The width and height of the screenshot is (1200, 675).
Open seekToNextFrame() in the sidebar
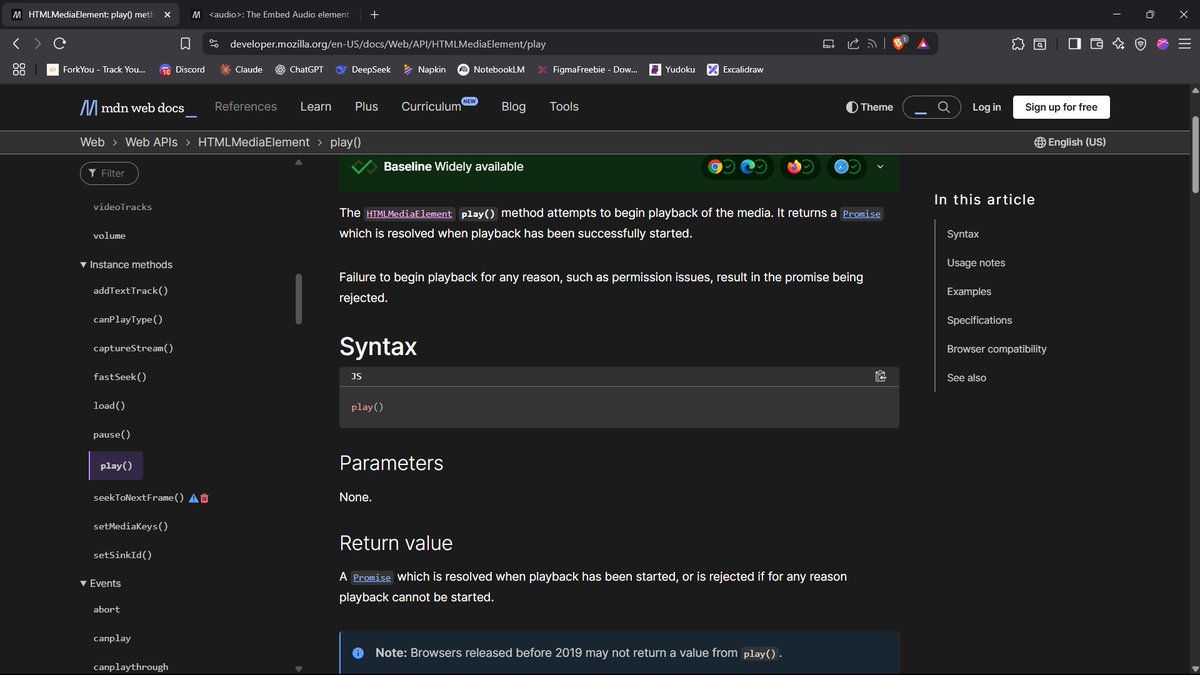(x=138, y=497)
